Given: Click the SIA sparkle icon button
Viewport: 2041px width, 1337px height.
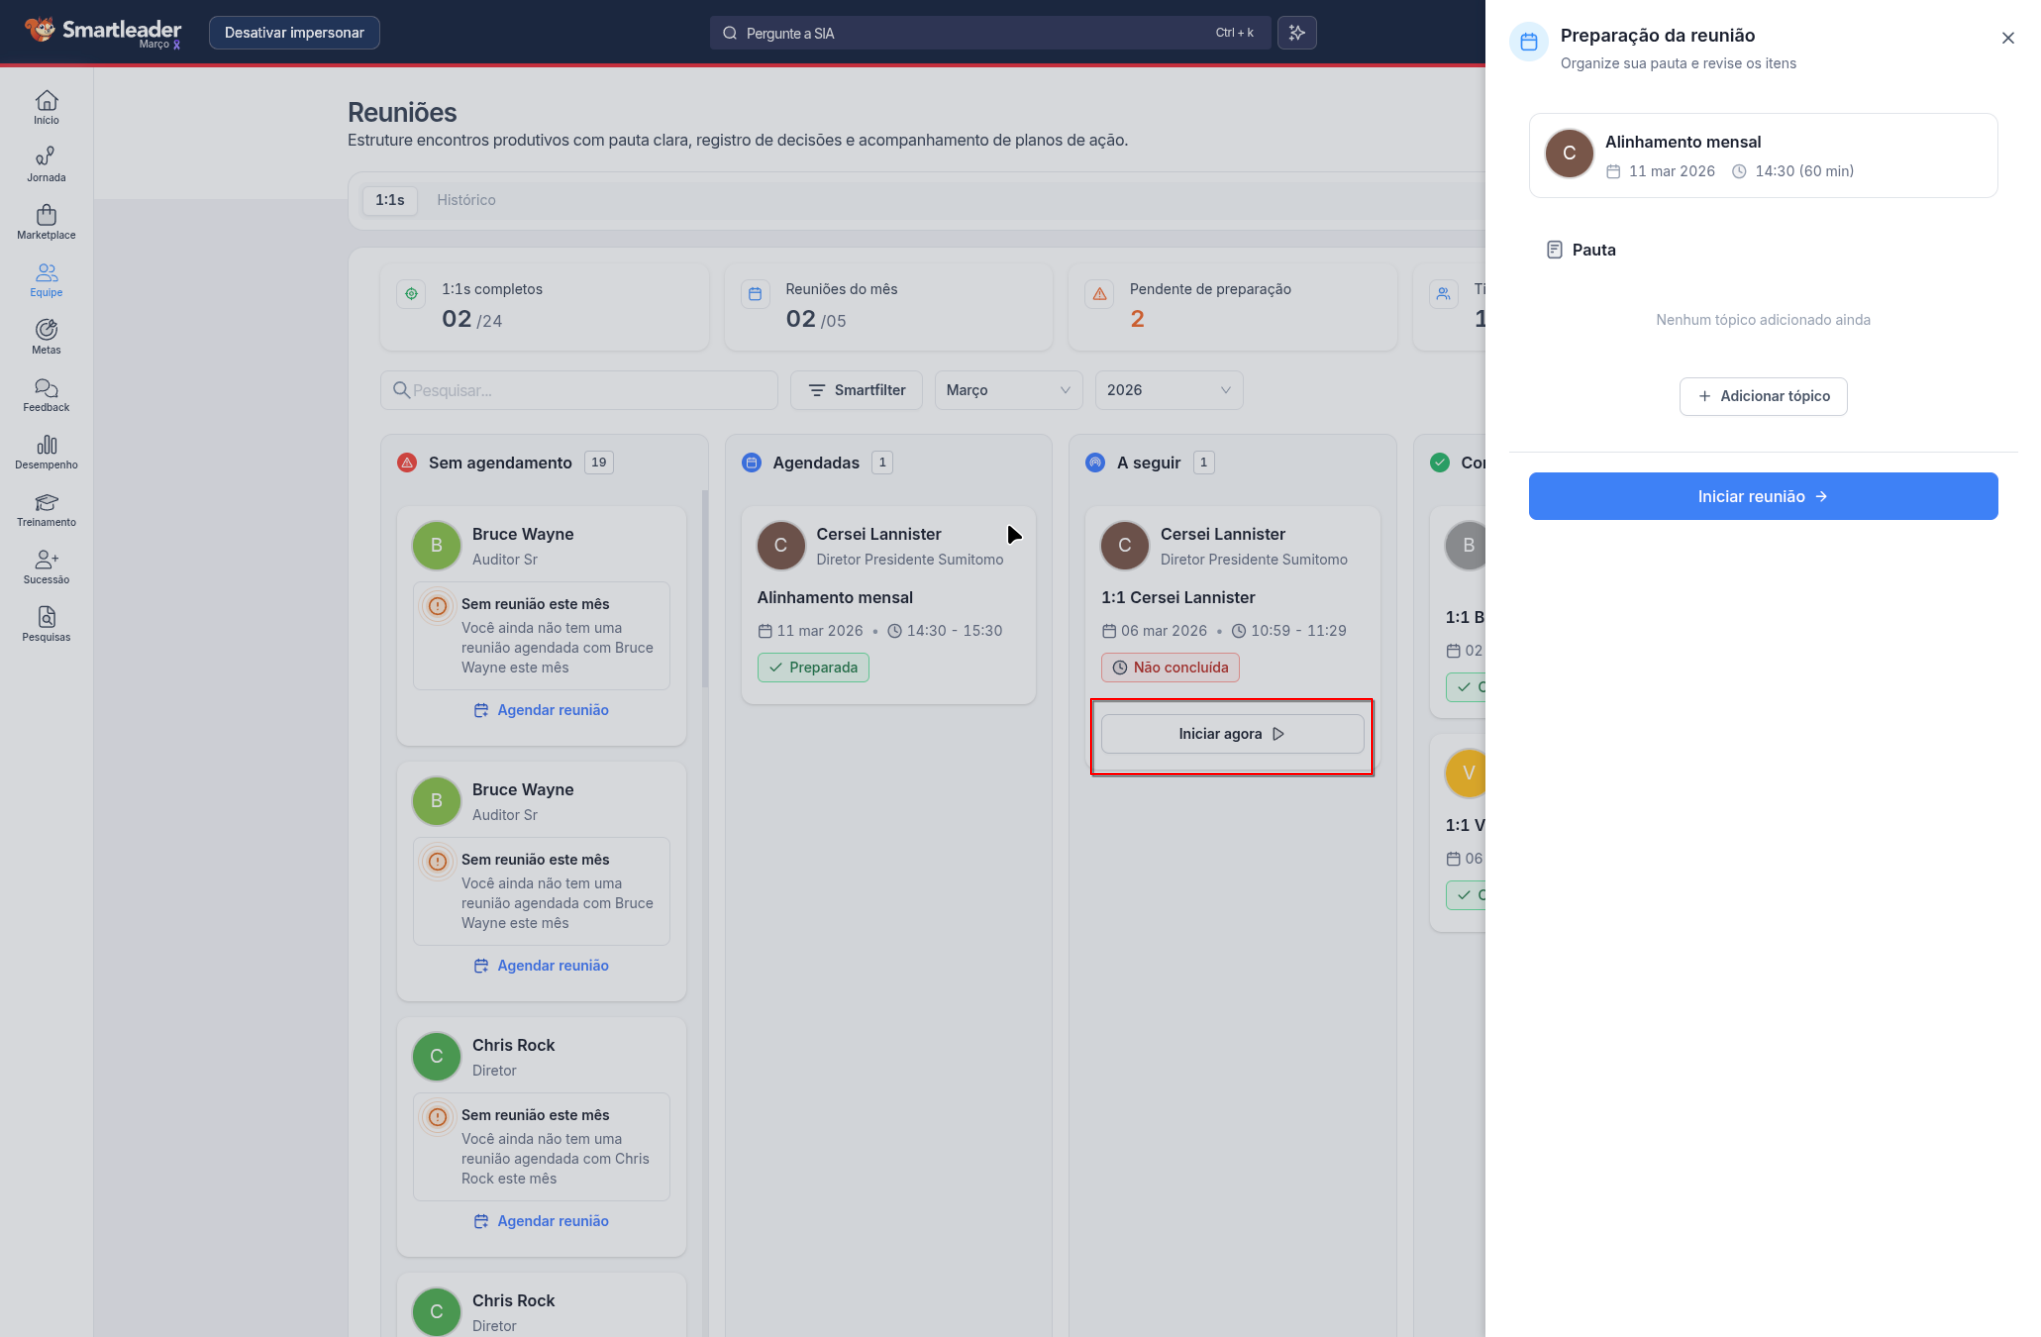Looking at the screenshot, I should point(1296,33).
